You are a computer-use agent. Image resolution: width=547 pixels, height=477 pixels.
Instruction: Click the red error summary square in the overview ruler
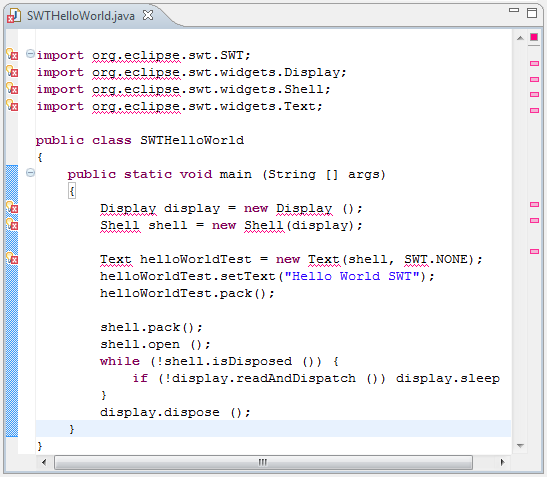click(534, 37)
